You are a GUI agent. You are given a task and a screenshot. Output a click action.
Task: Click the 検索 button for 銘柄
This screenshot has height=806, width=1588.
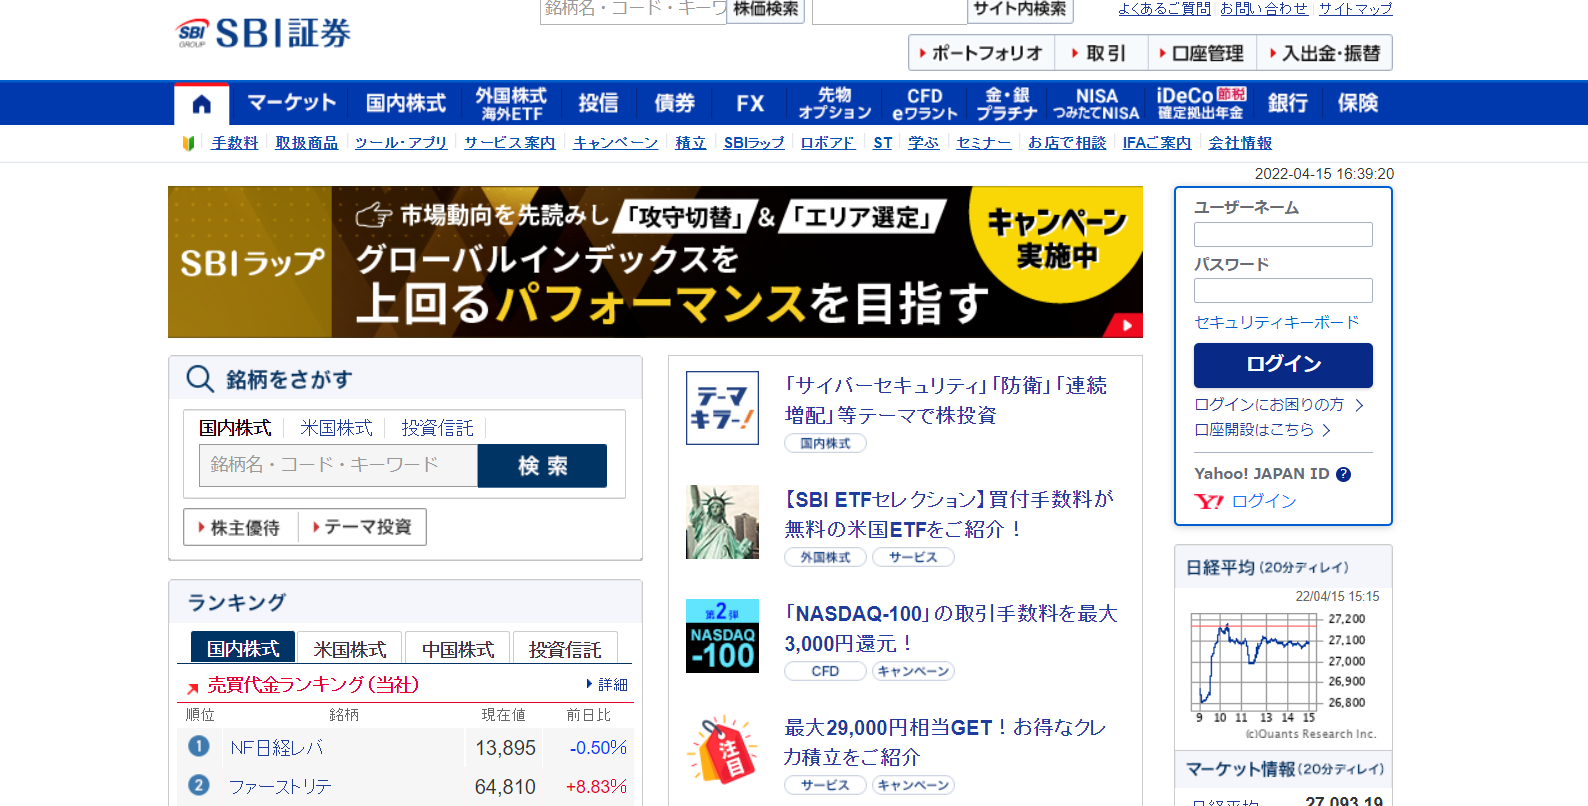pos(542,466)
